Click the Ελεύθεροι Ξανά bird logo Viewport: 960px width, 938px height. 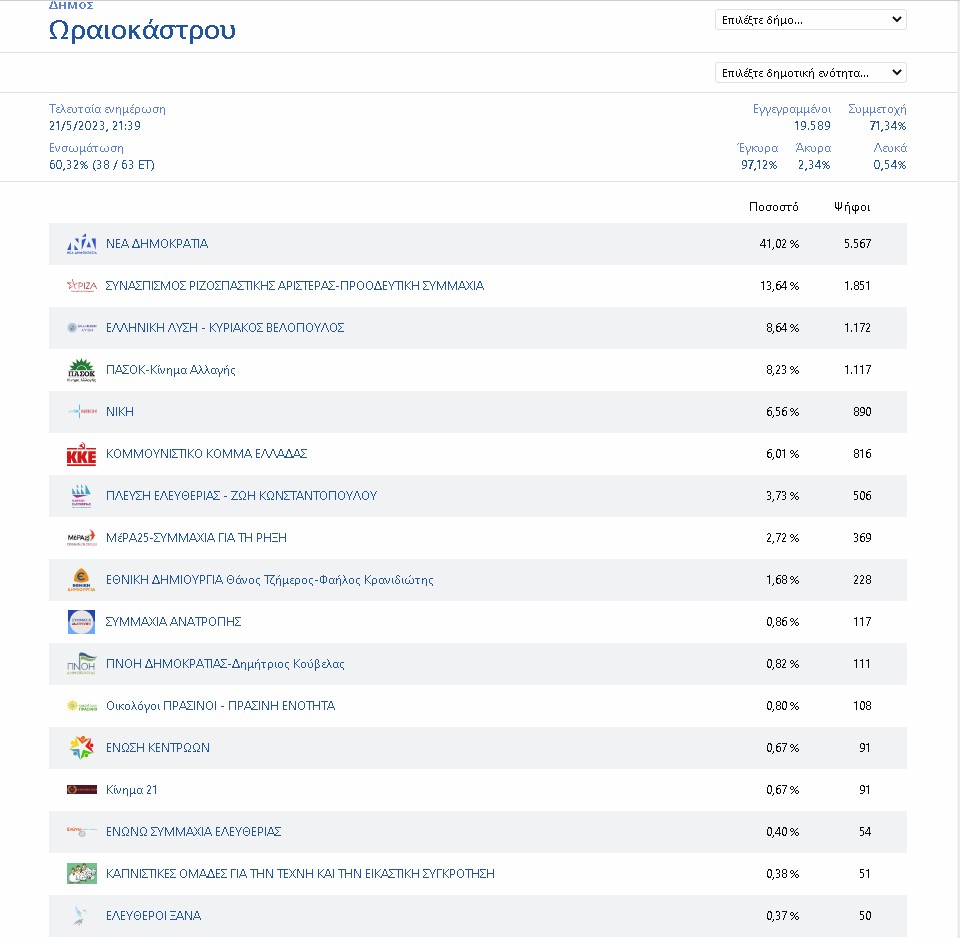click(80, 915)
